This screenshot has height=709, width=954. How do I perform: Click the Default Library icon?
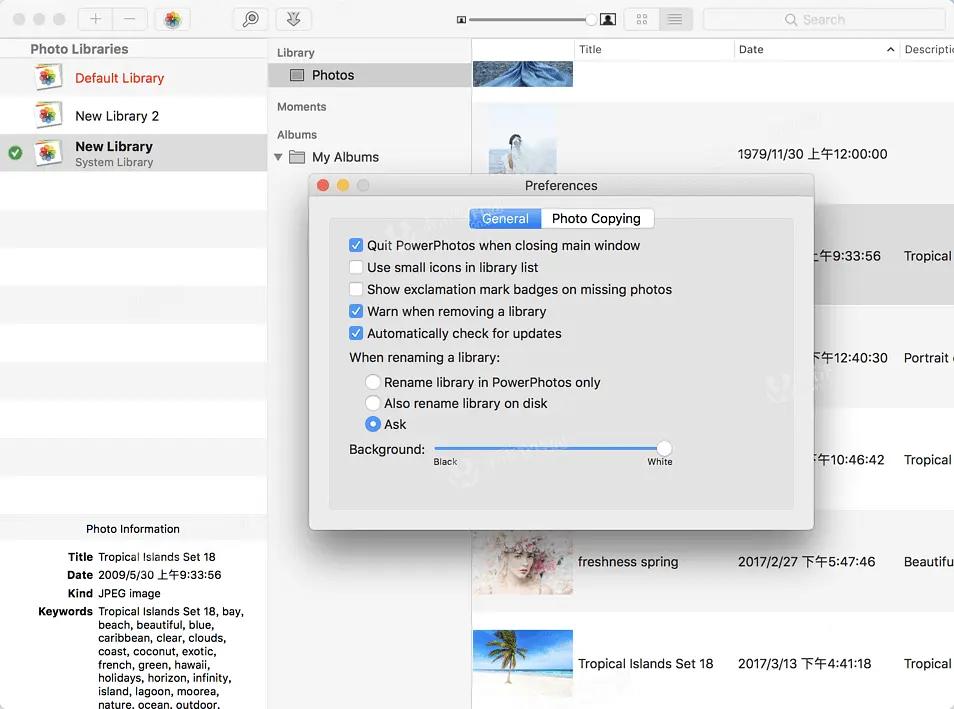48,77
